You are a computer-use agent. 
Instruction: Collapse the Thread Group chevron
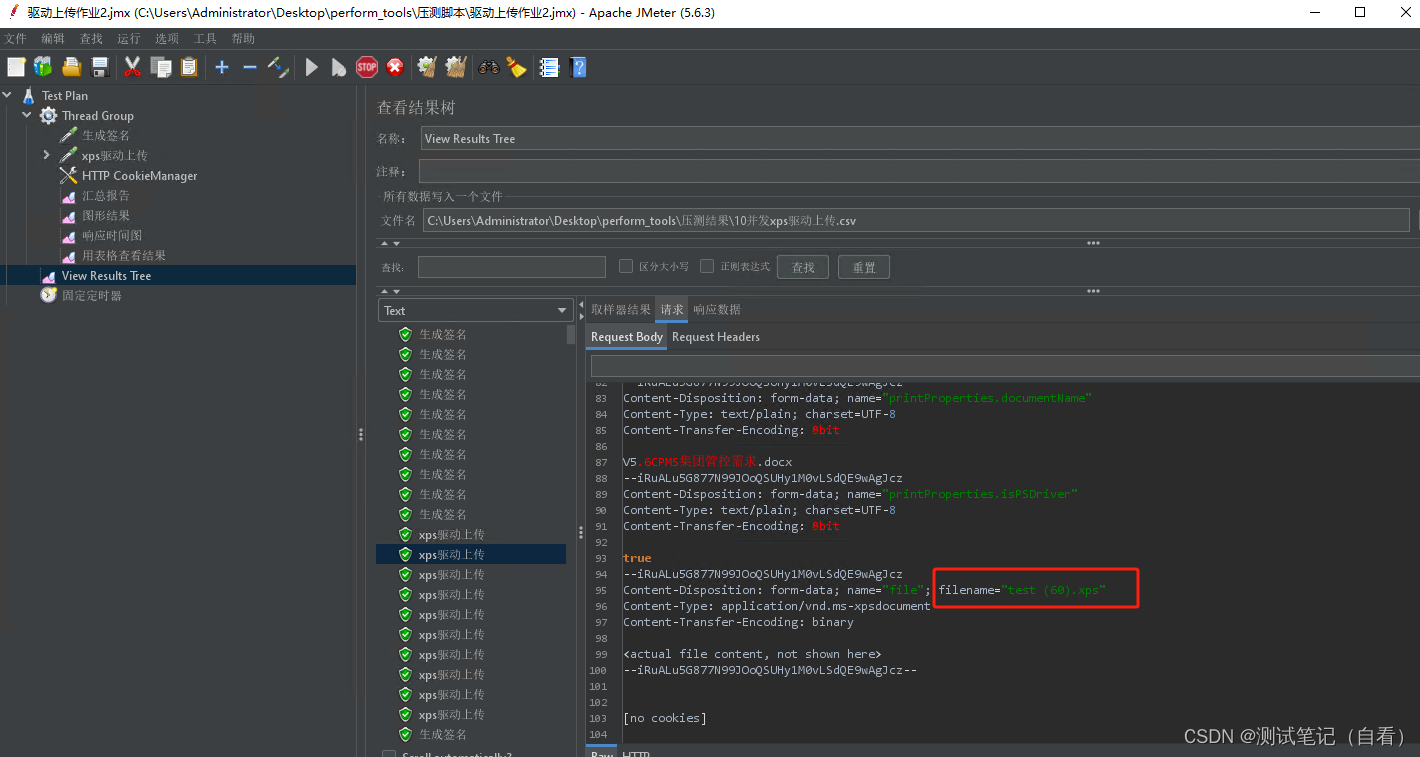tap(27, 116)
